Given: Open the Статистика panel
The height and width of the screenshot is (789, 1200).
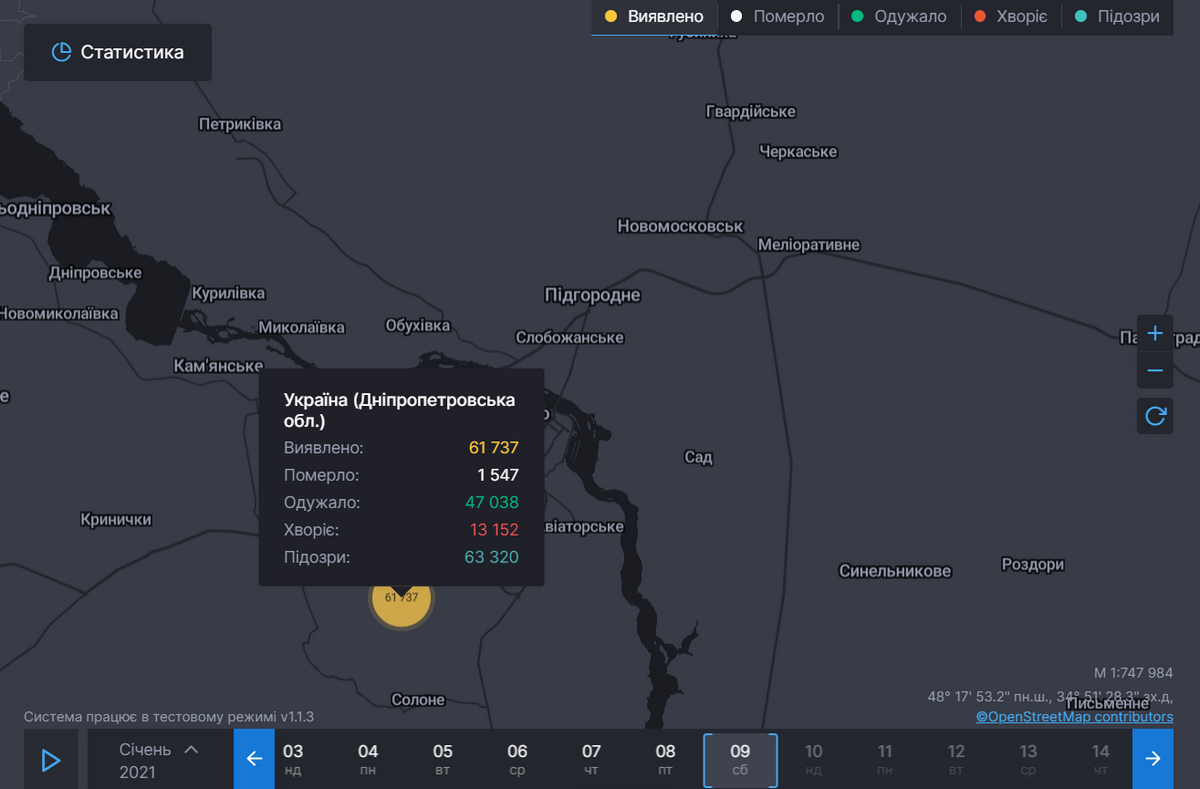Looking at the screenshot, I should (118, 52).
